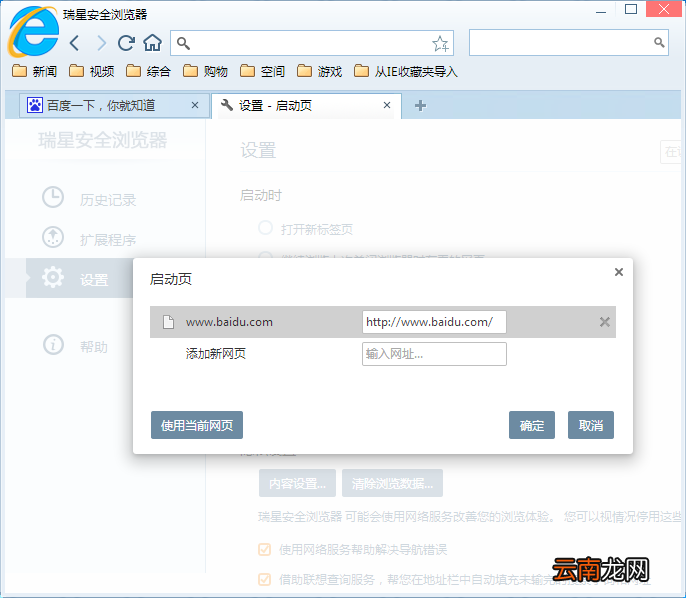Open the 内容设置 button
The image size is (686, 598).
(297, 483)
